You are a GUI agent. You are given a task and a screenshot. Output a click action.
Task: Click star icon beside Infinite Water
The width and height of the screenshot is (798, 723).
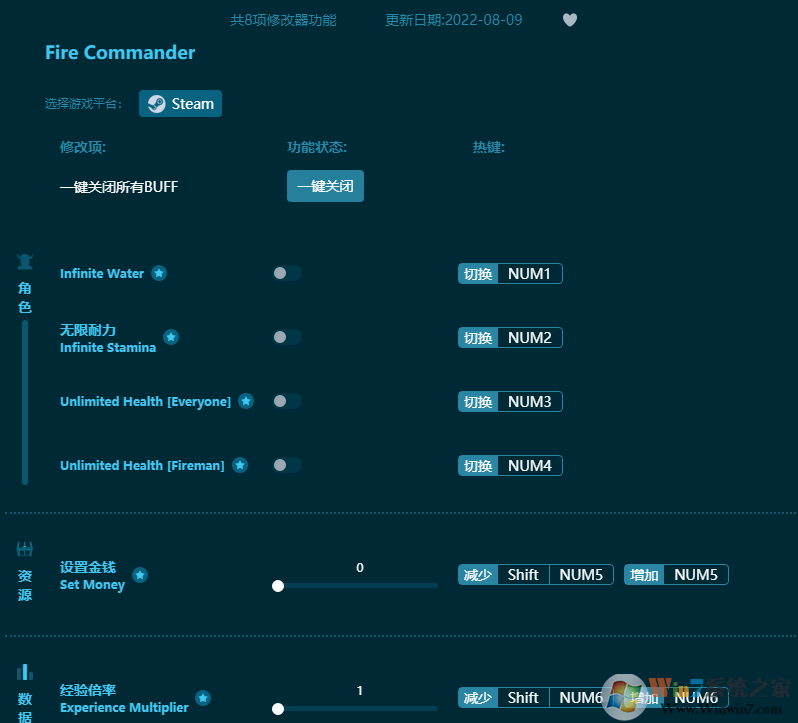click(x=159, y=273)
